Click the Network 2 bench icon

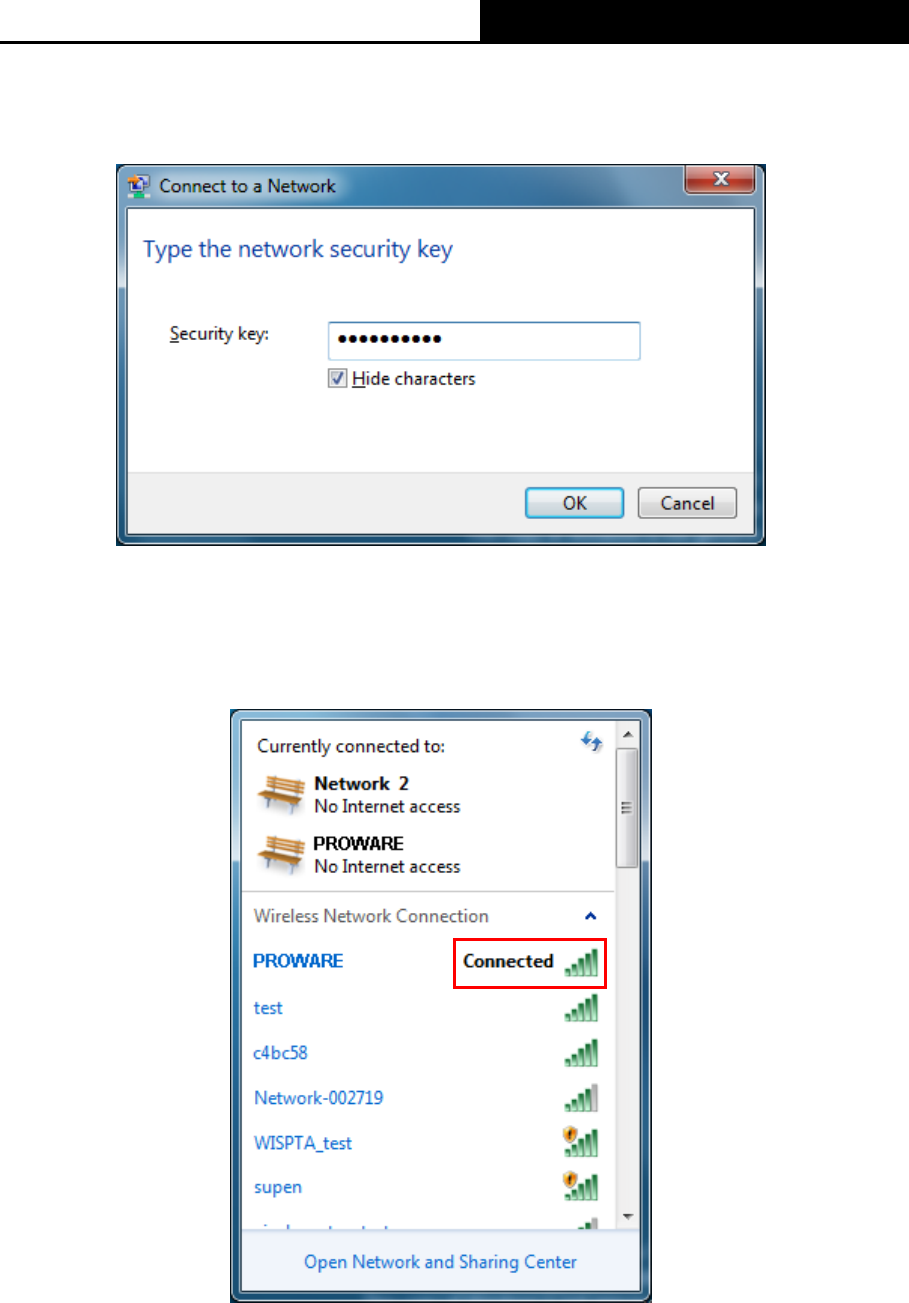point(281,793)
